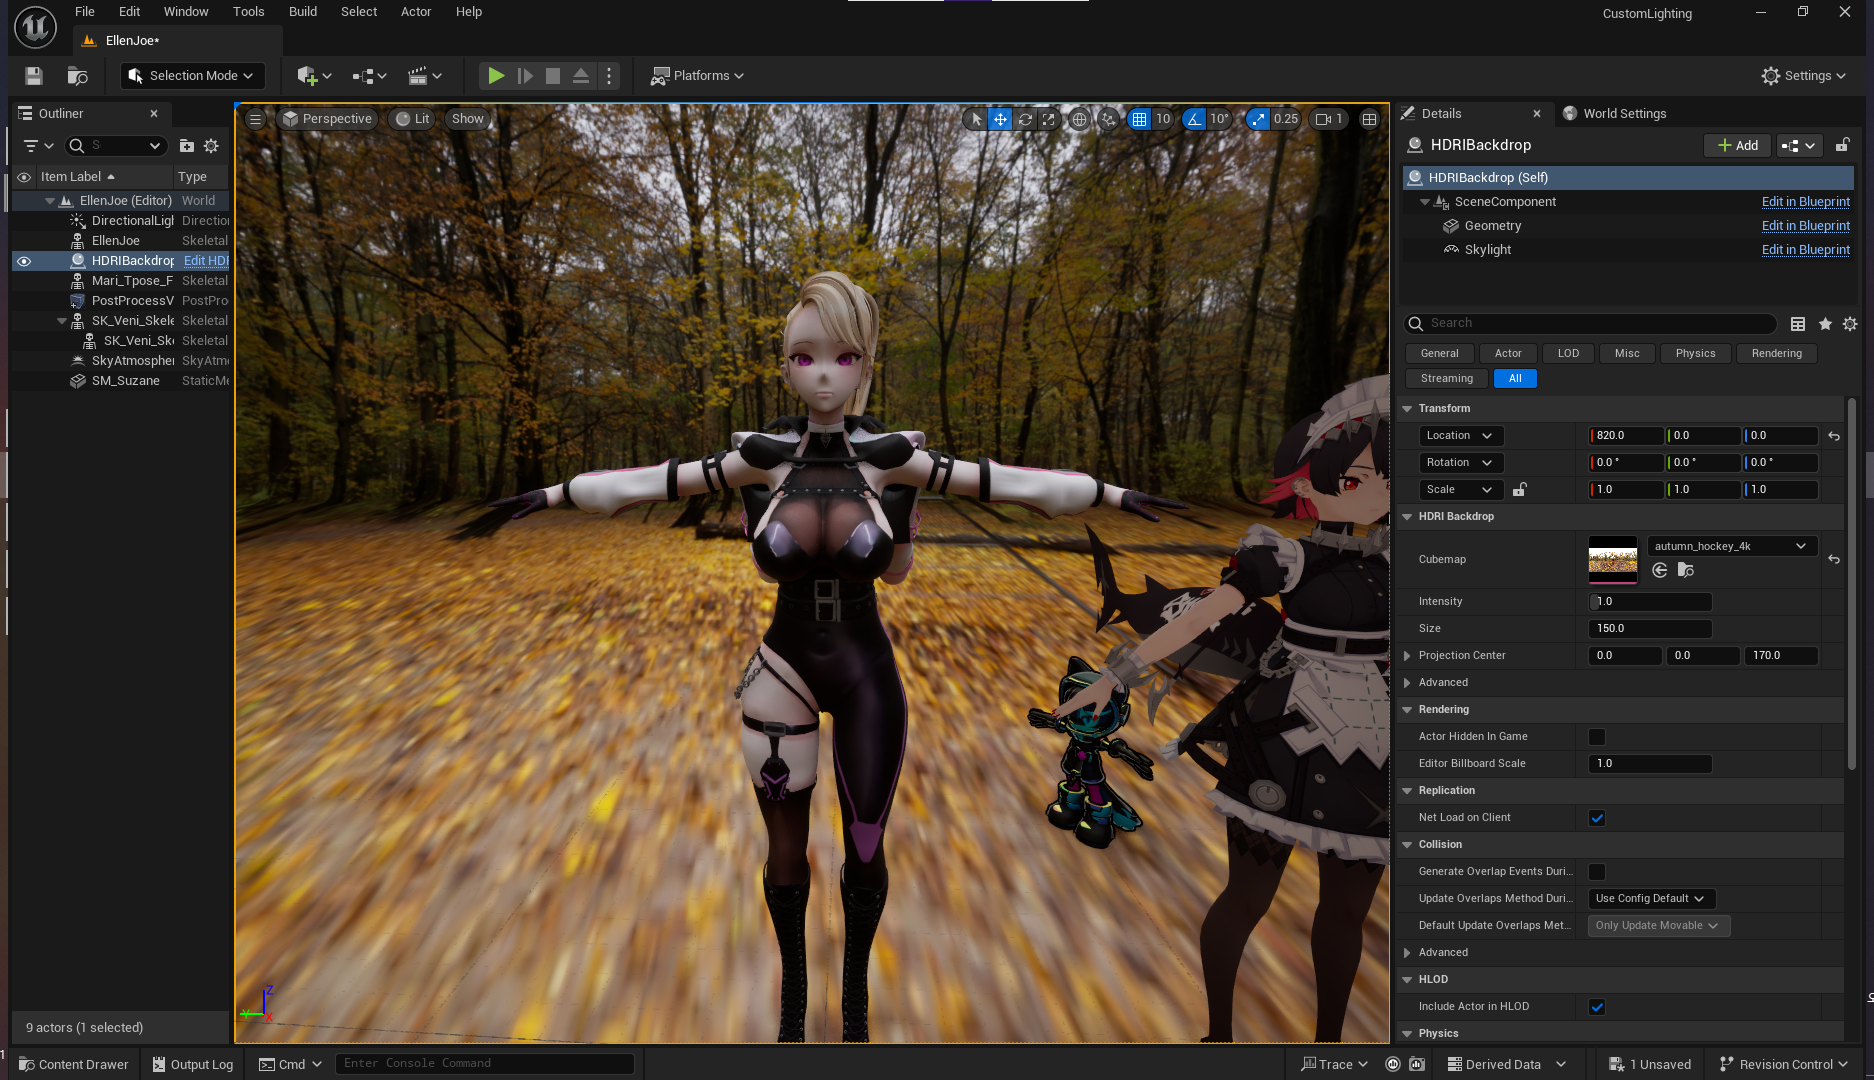Open the Revision Control menu
The width and height of the screenshot is (1874, 1080).
[x=1783, y=1064]
